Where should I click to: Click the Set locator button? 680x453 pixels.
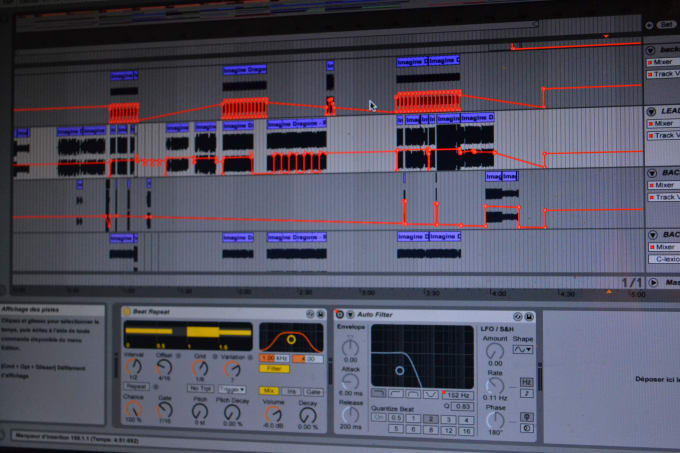(x=667, y=25)
